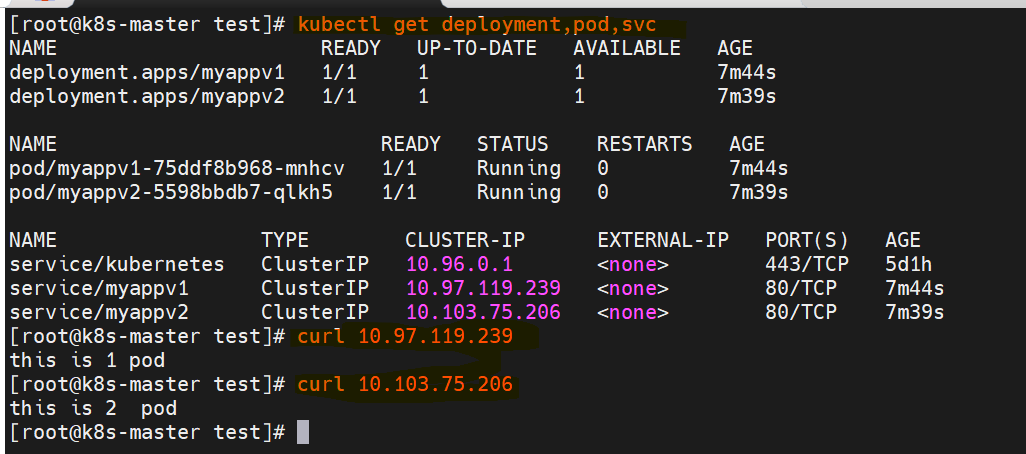The height and width of the screenshot is (454, 1026).
Task: Click service/kubernetes entry
Action: (117, 264)
